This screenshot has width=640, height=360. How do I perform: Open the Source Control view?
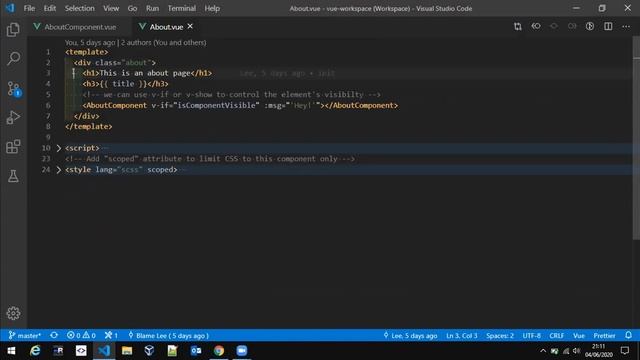(13, 89)
